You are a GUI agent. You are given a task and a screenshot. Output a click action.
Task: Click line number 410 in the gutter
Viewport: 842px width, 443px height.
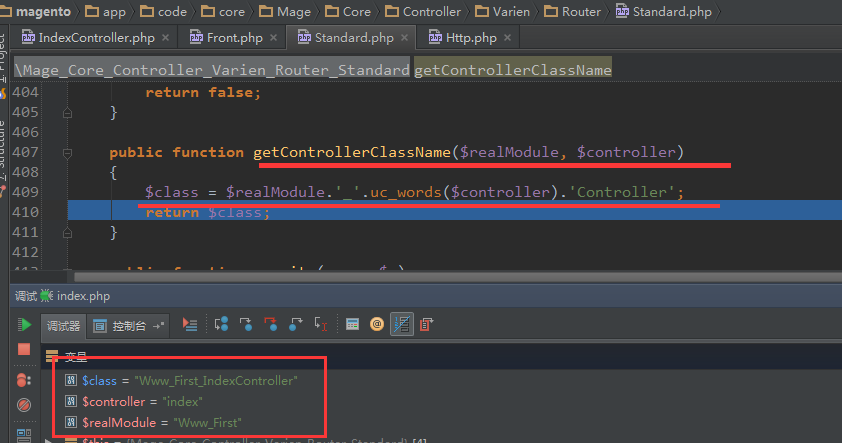pos(25,212)
